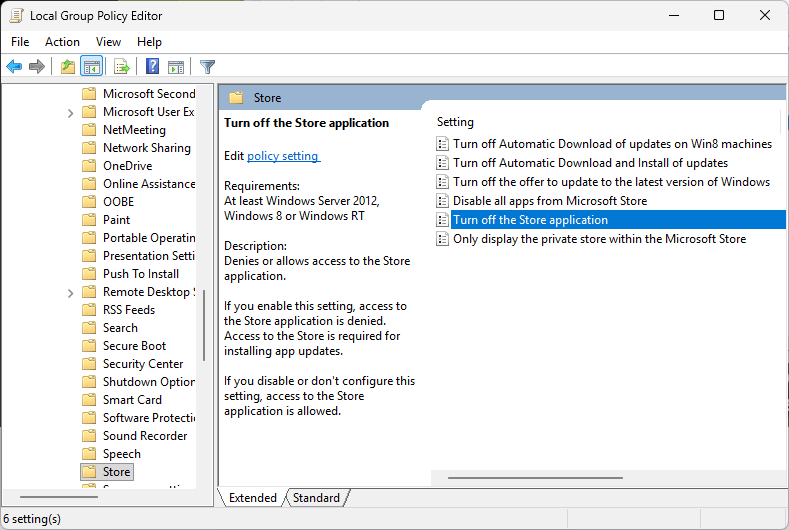This screenshot has height=530, width=789.
Task: Select the Push To Install tree folder
Action: pos(141,274)
